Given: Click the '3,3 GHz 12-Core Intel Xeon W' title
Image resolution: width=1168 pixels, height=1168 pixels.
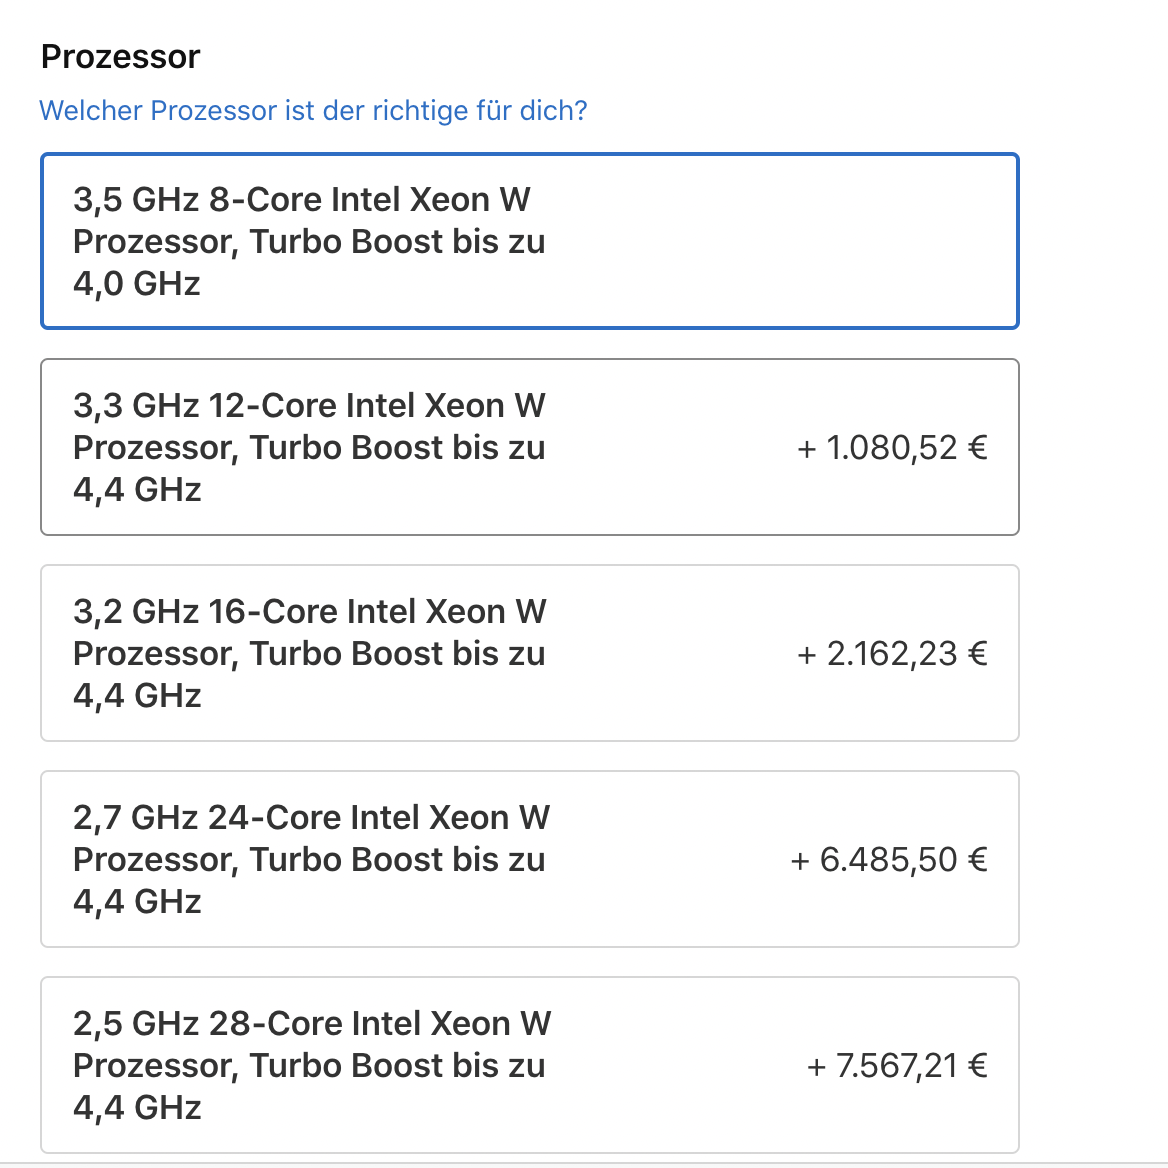Looking at the screenshot, I should [x=309, y=406].
